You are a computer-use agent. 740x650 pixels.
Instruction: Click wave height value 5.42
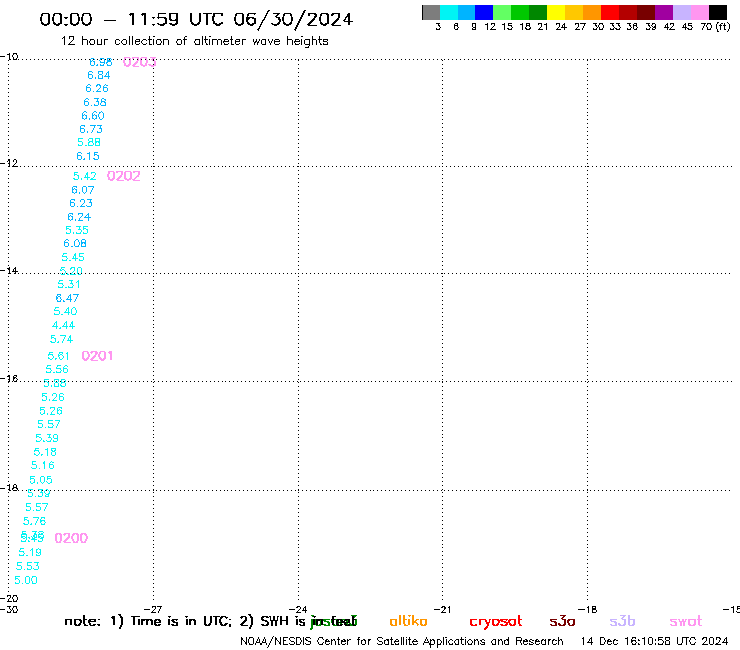pos(84,176)
